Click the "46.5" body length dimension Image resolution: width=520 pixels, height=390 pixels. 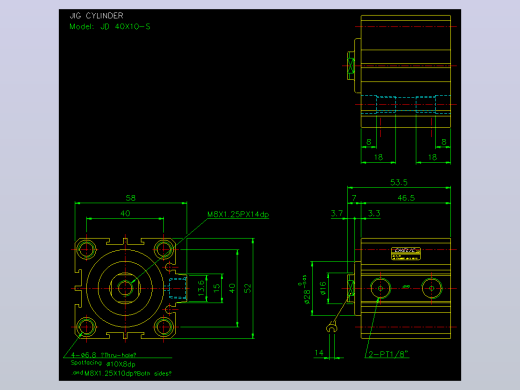[406, 198]
